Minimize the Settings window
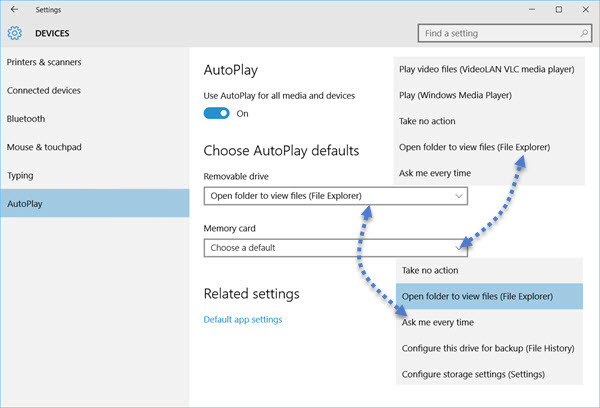The image size is (600, 408). click(532, 10)
